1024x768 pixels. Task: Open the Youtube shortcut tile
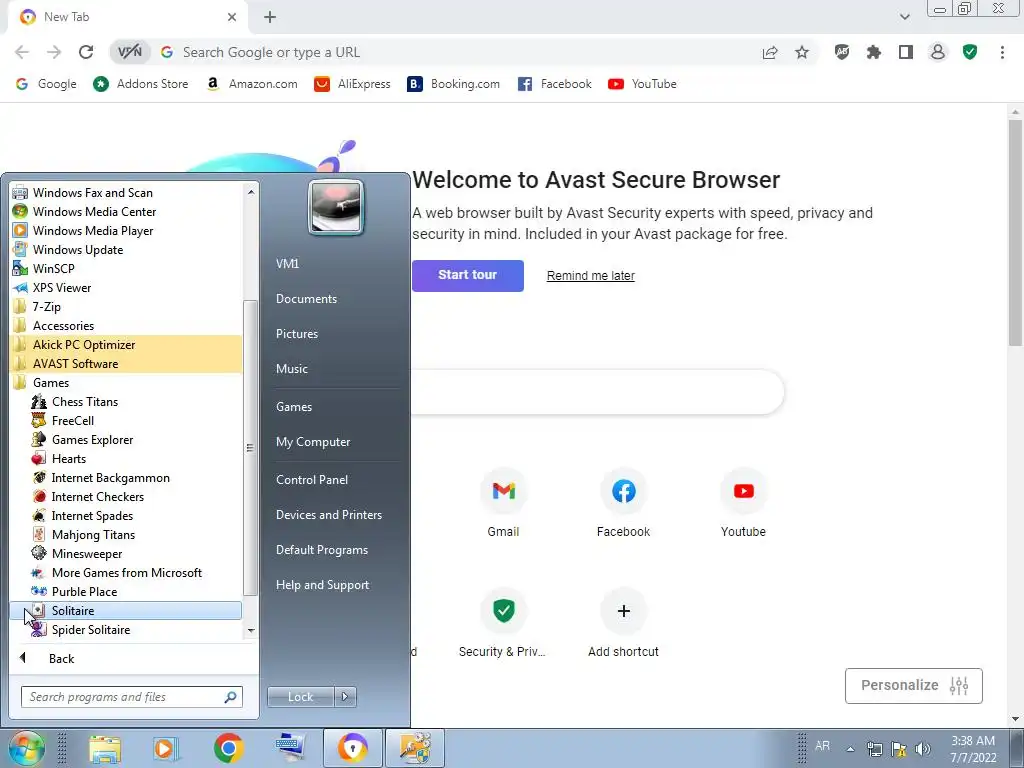743,503
